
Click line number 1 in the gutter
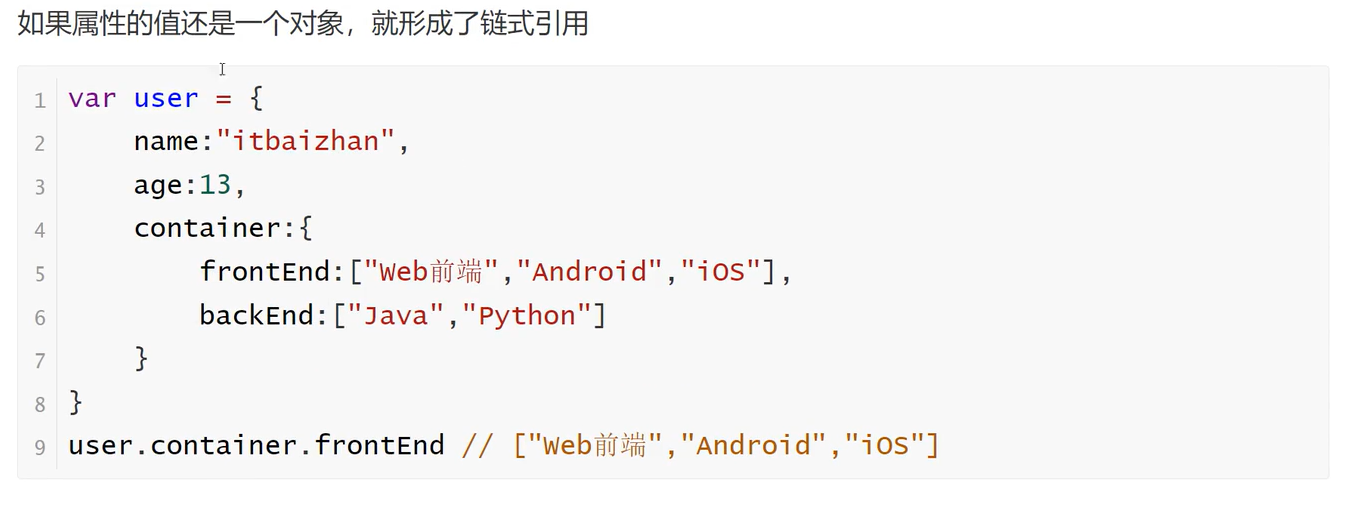pyautogui.click(x=40, y=101)
